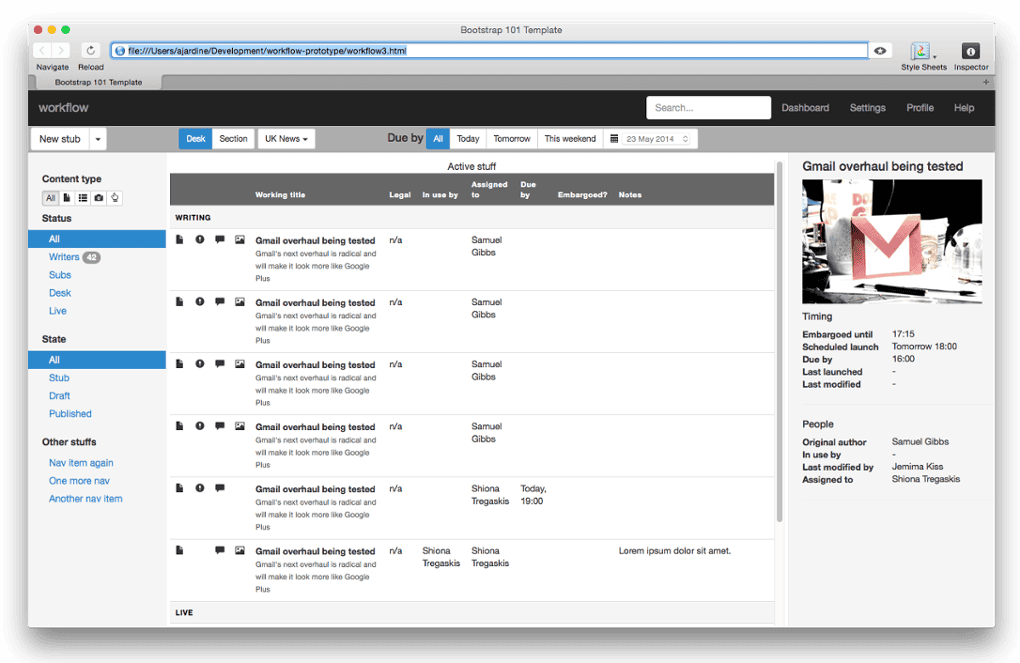Open the 23 May 2014 date picker
The width and height of the screenshot is (1020, 663).
tap(651, 139)
